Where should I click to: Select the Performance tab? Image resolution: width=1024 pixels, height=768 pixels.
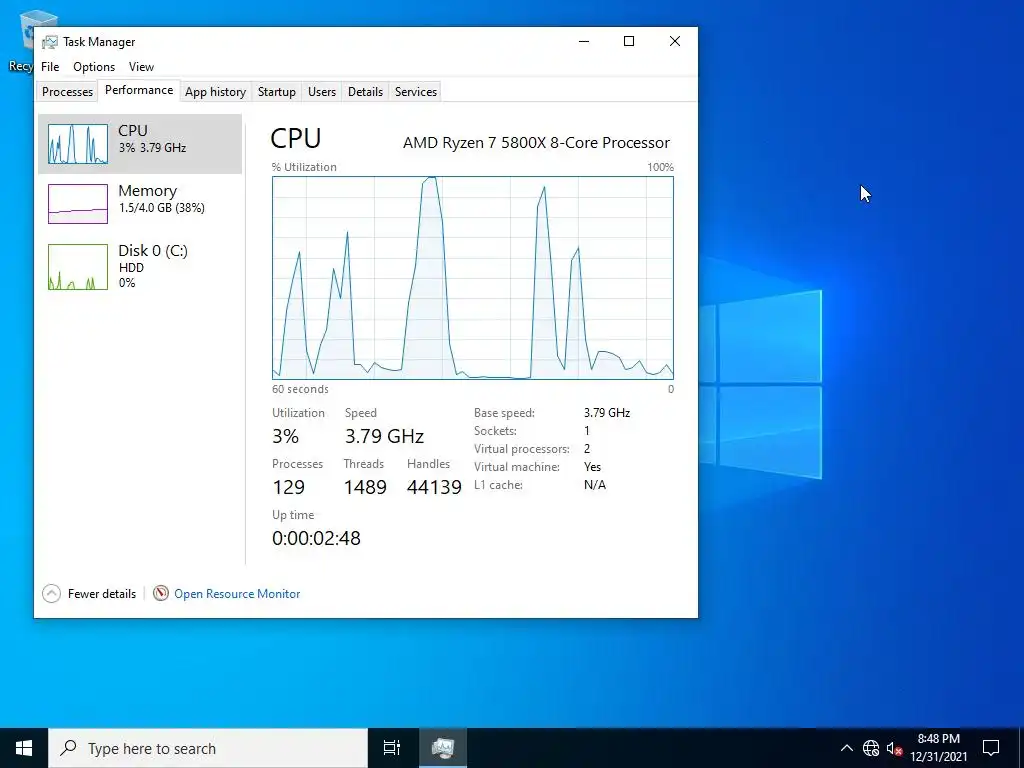click(139, 90)
